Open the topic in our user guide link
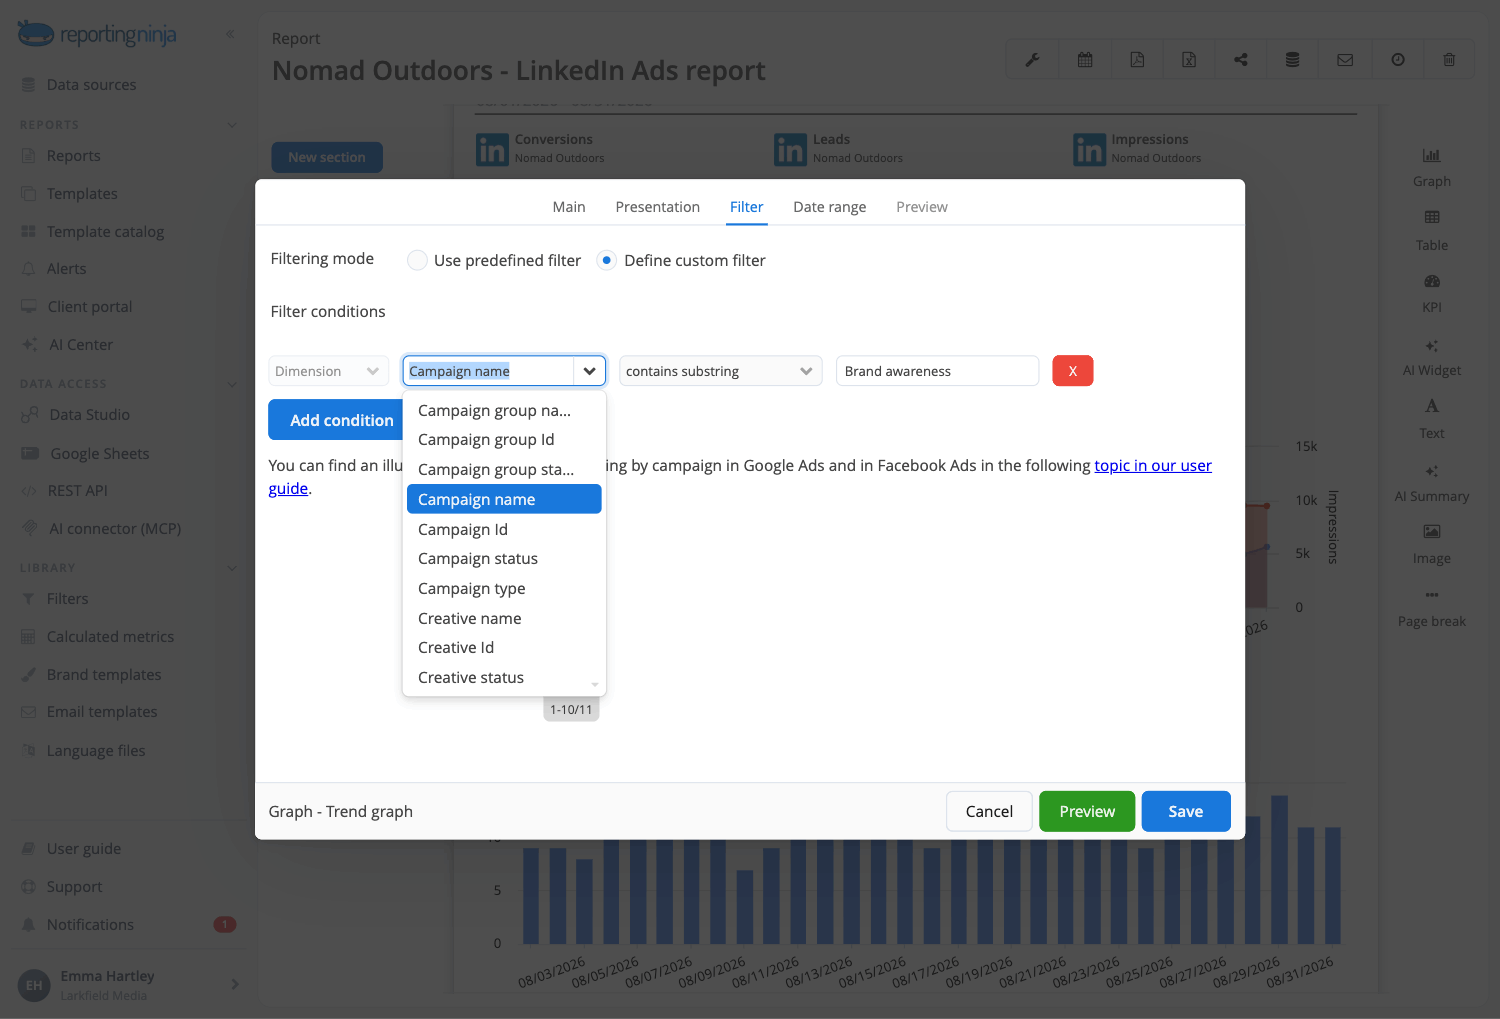 tap(1153, 466)
